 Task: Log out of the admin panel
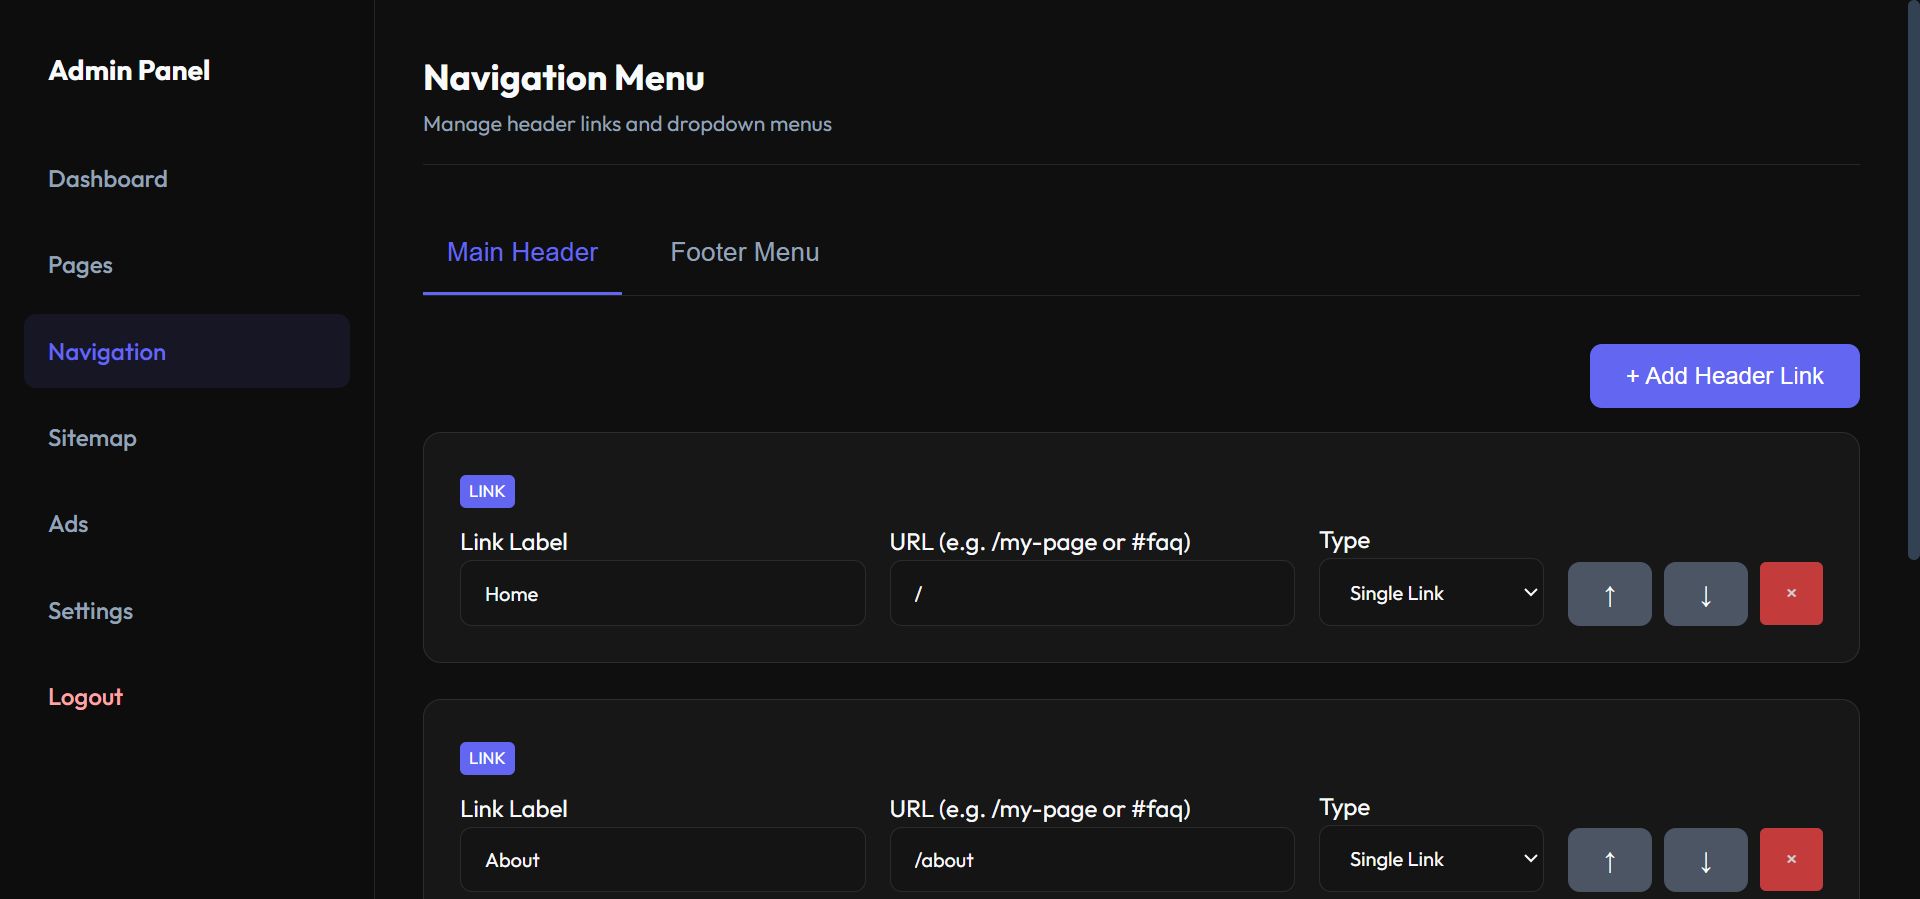coord(86,697)
